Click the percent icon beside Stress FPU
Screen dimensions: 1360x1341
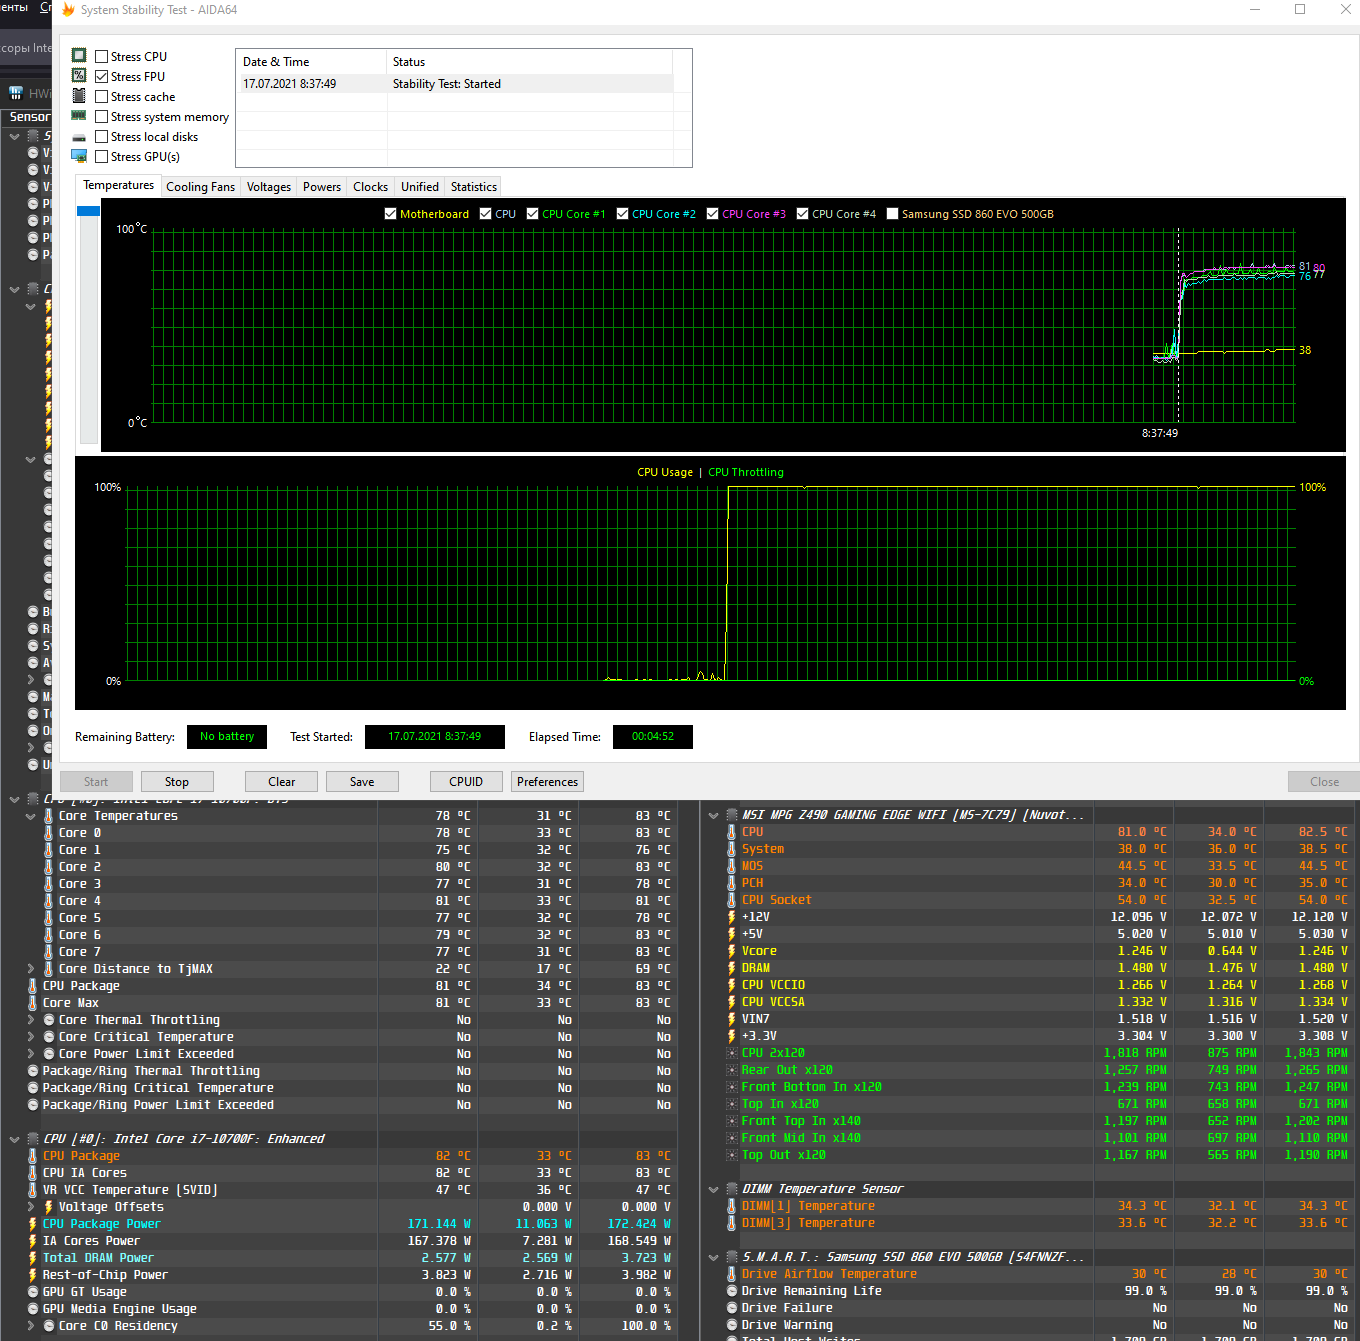(x=79, y=76)
